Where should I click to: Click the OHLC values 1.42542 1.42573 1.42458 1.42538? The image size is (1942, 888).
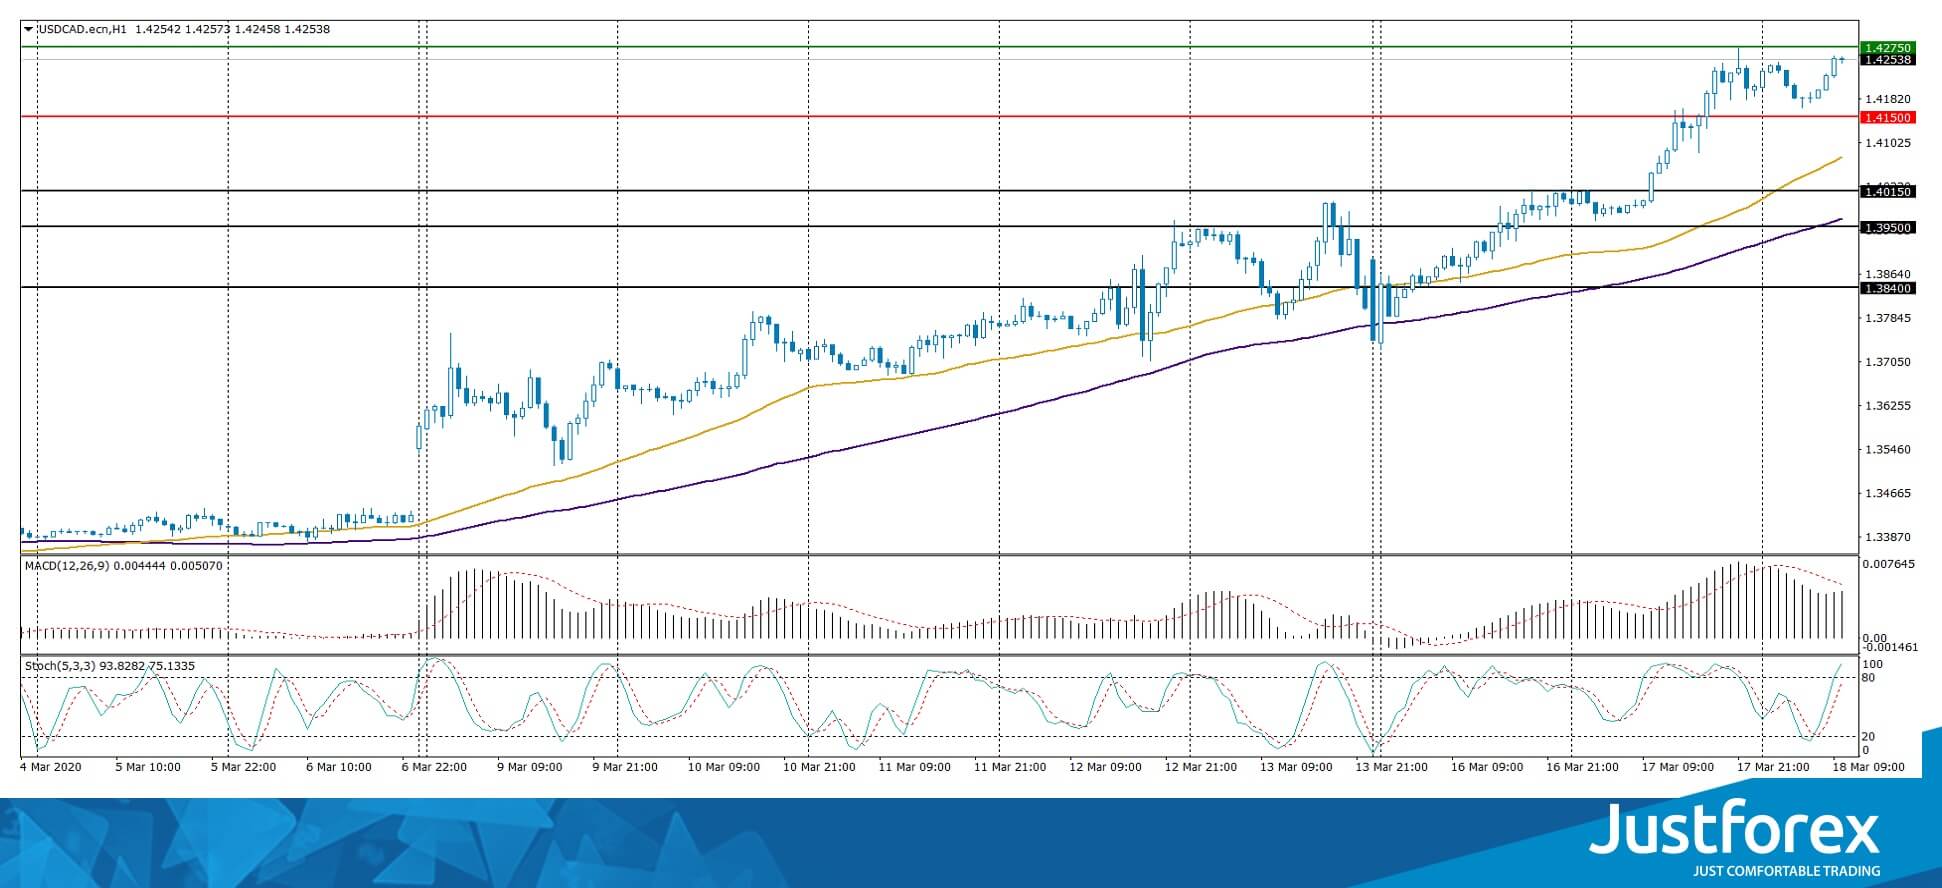232,30
